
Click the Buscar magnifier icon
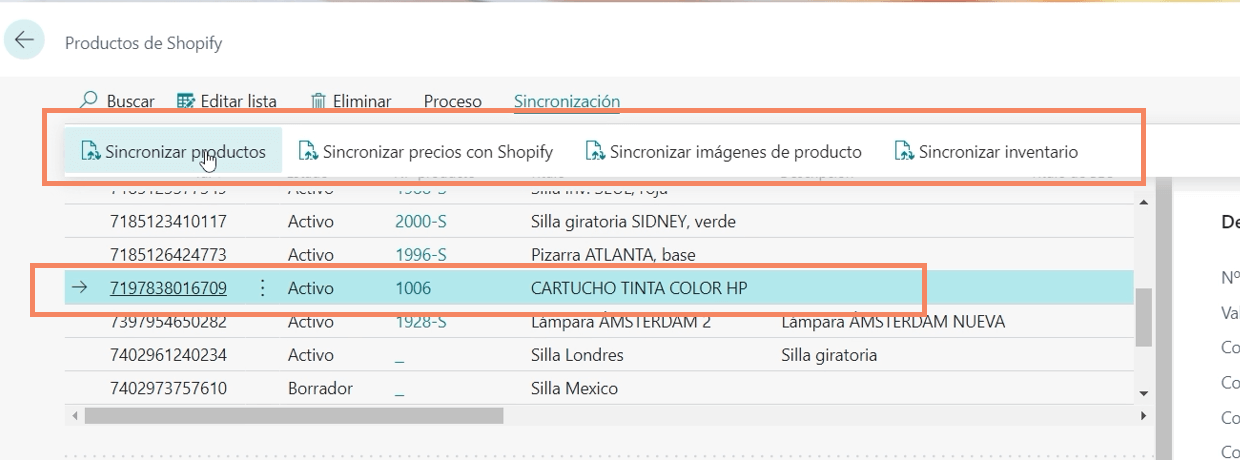click(x=89, y=101)
